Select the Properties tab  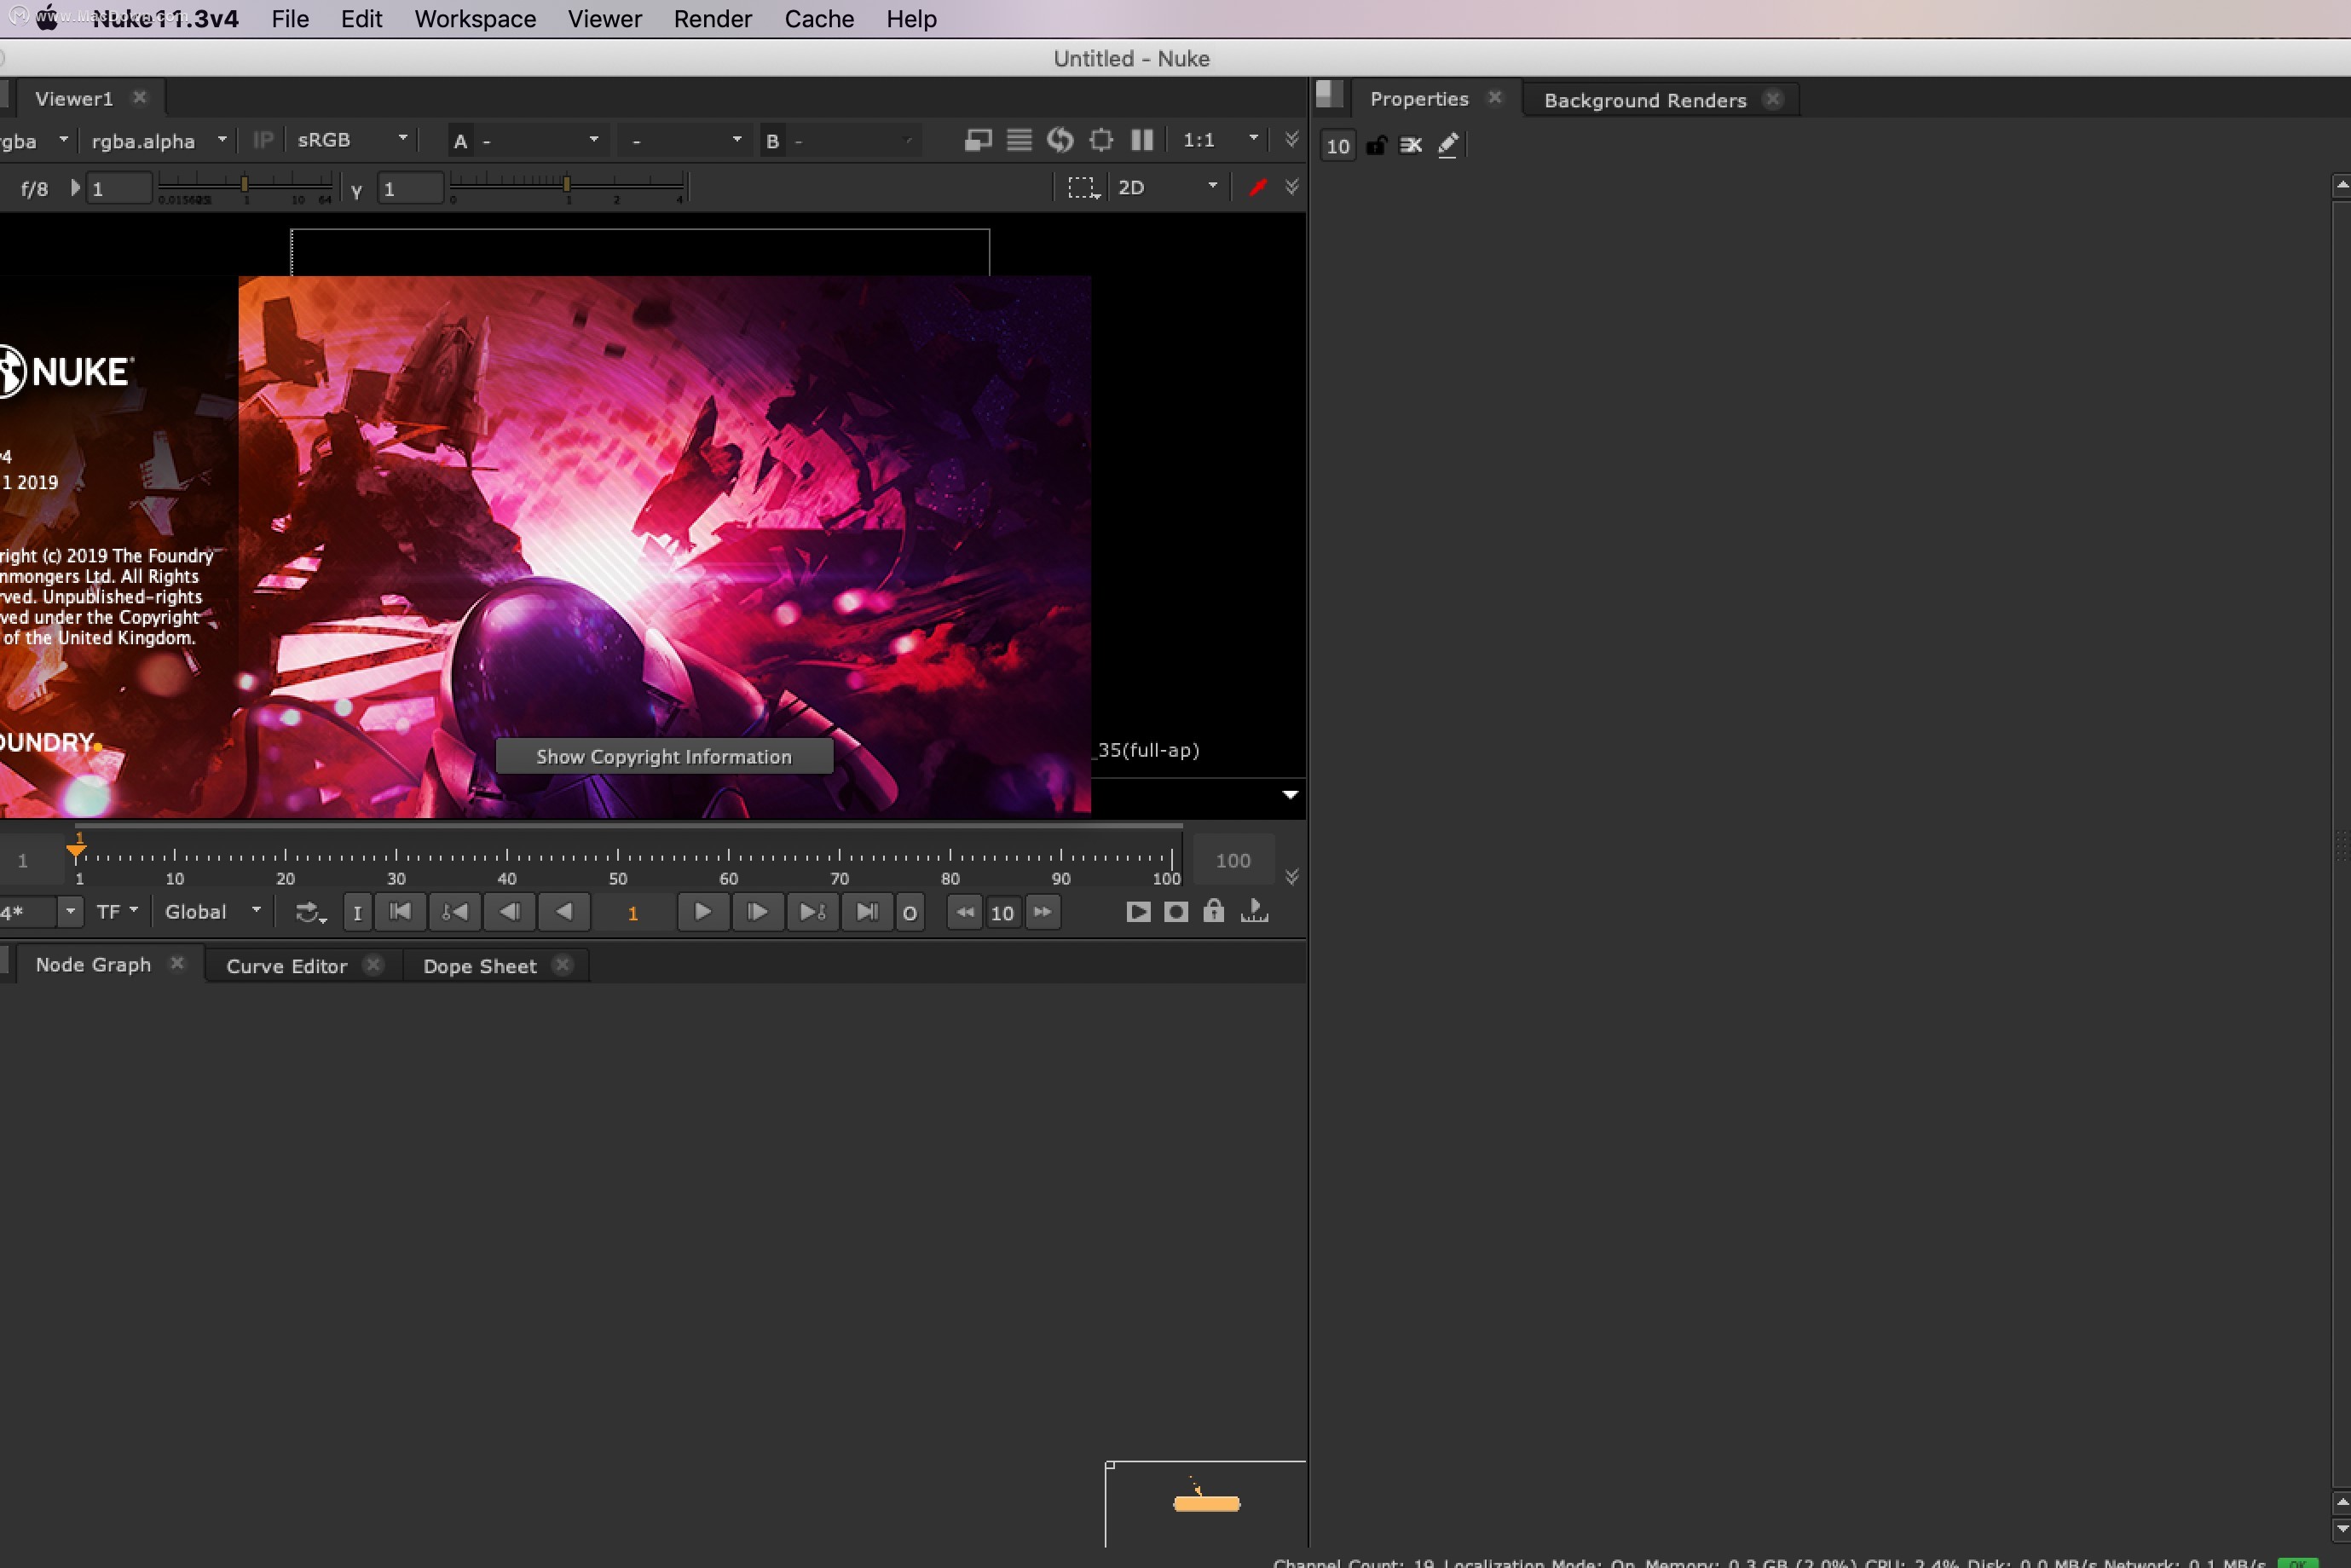(x=1419, y=99)
